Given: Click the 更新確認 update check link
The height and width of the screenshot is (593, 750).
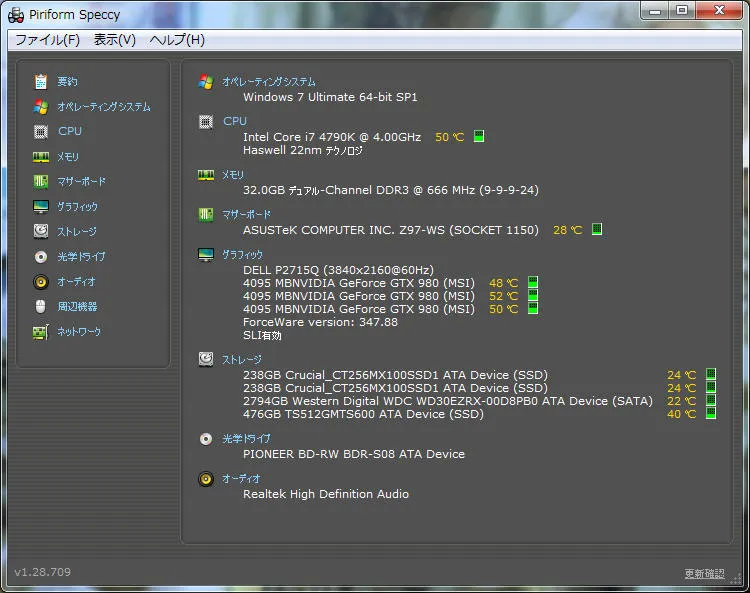Looking at the screenshot, I should [704, 573].
